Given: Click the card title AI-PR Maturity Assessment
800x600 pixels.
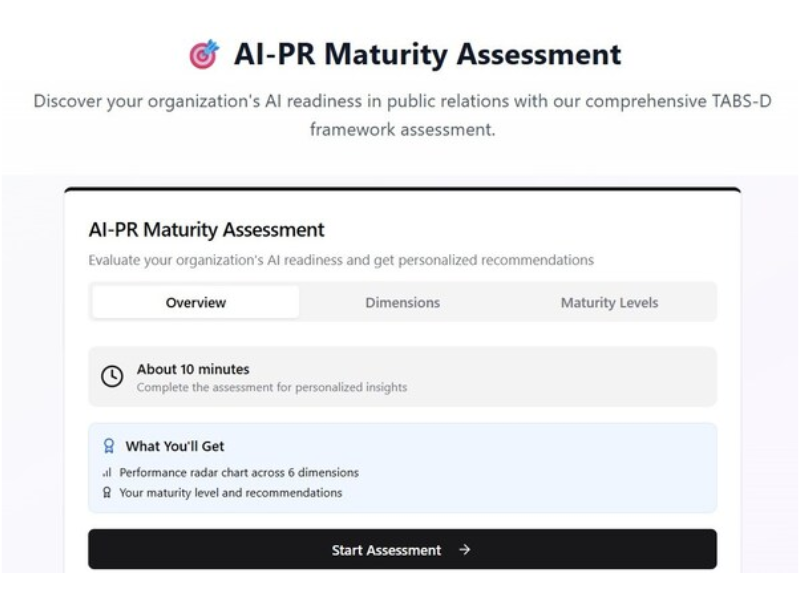Looking at the screenshot, I should pos(207,230).
